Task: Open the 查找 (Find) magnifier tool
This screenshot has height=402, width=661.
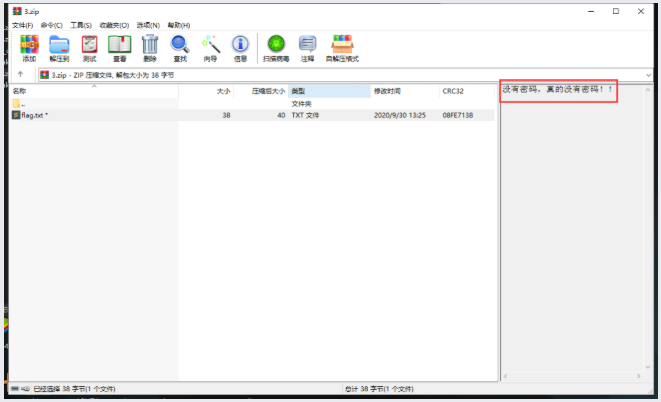Action: [180, 45]
